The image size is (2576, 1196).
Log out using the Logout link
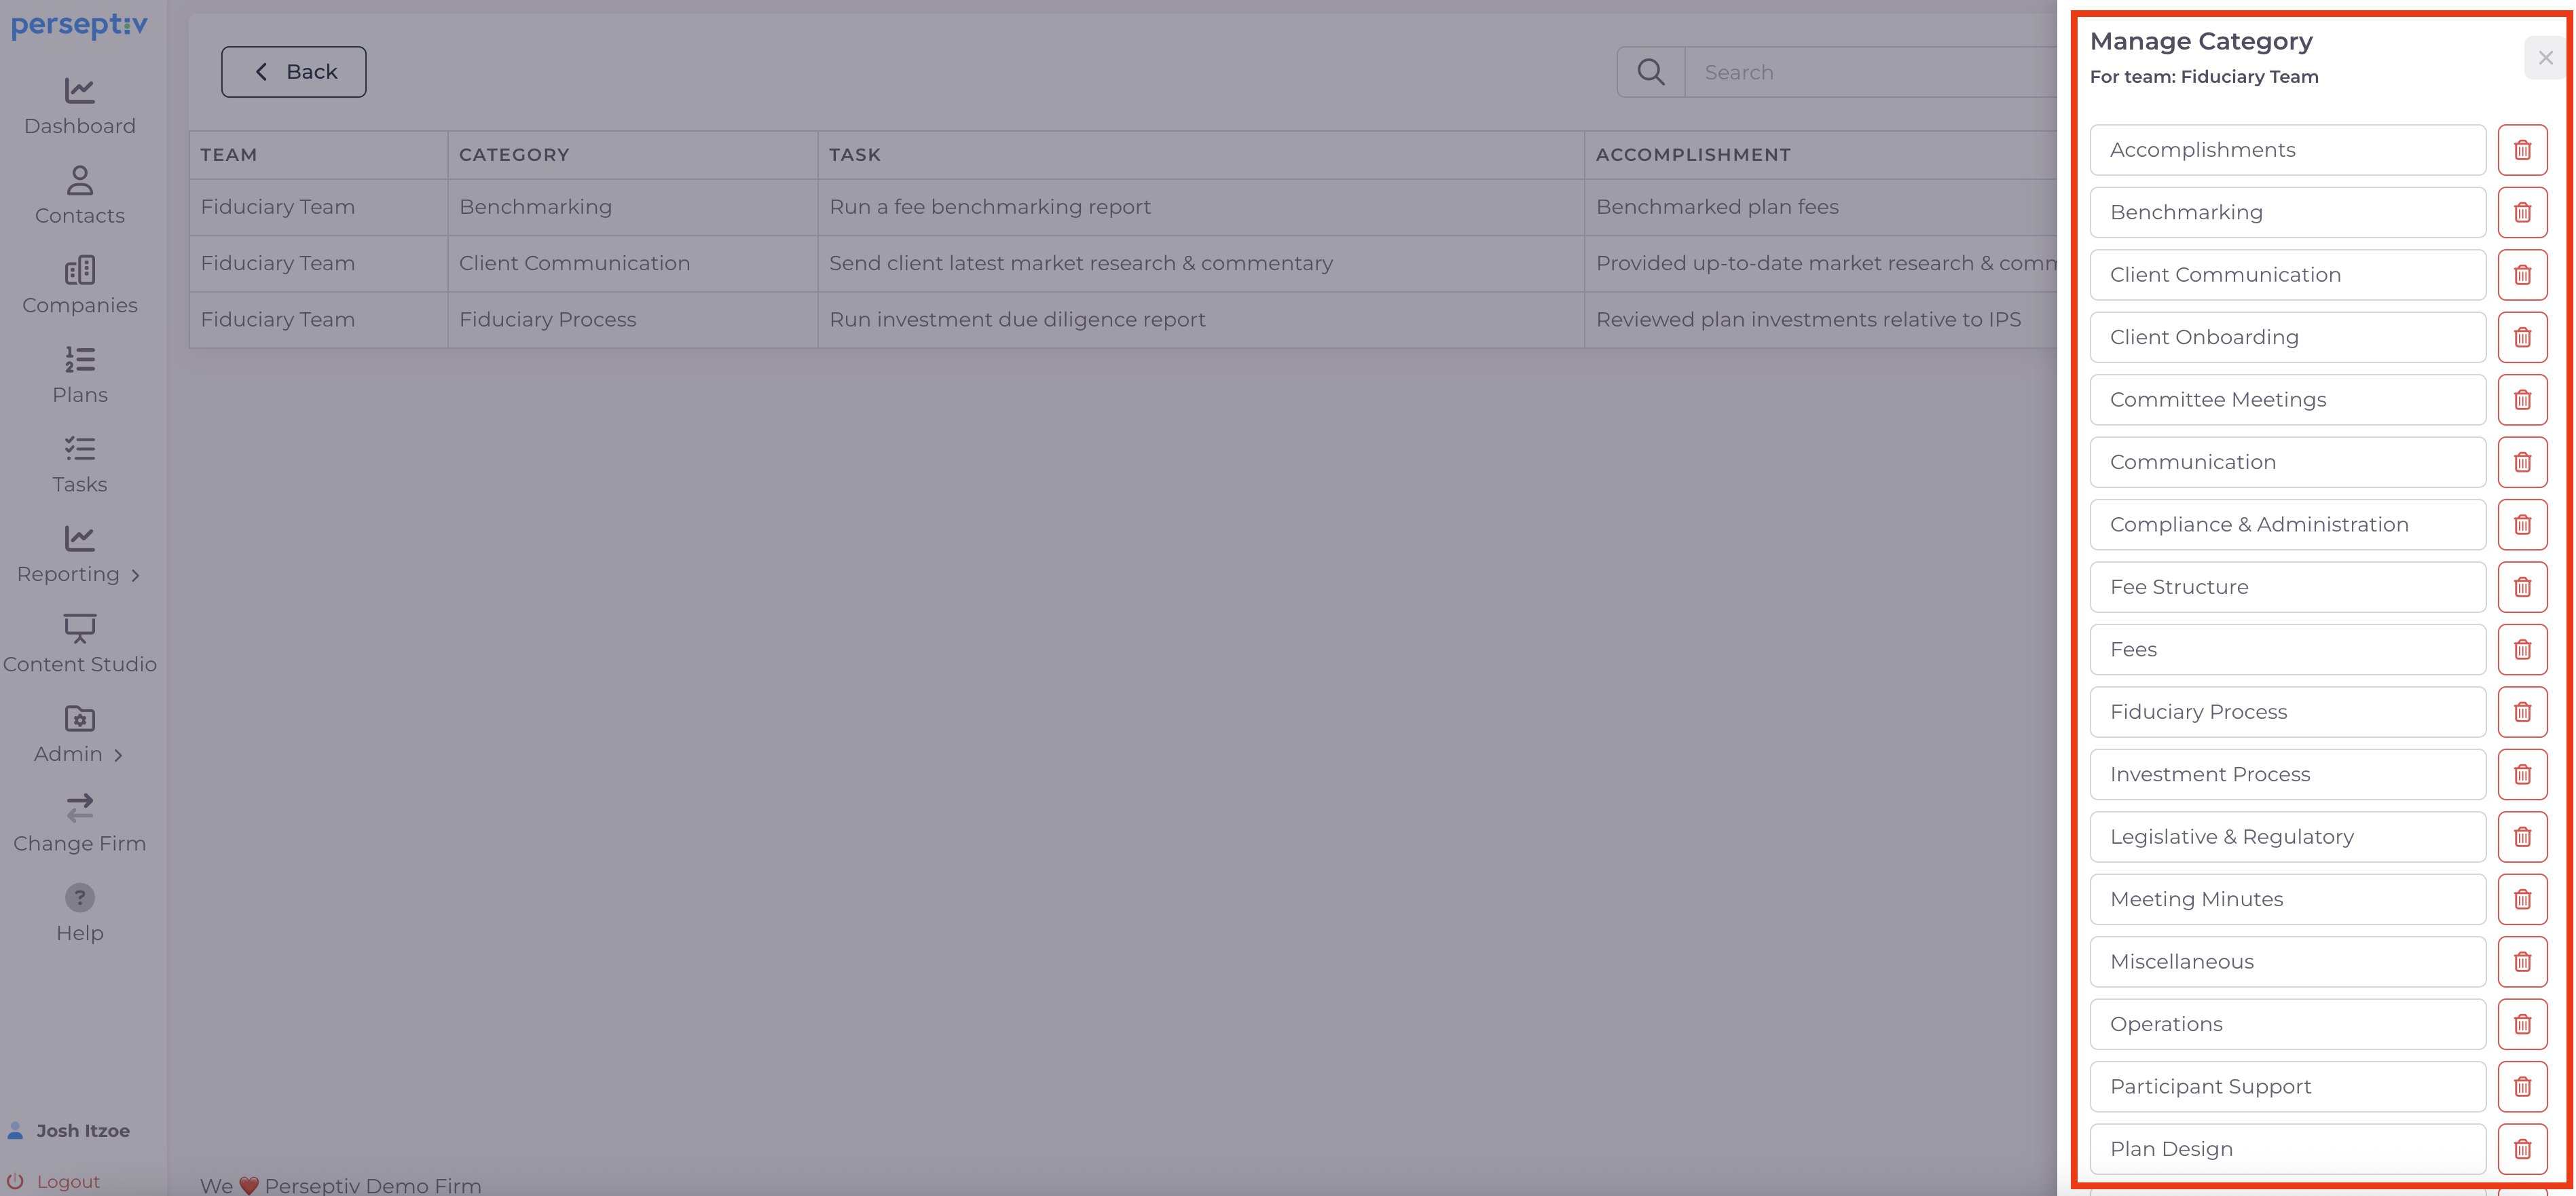[67, 1181]
